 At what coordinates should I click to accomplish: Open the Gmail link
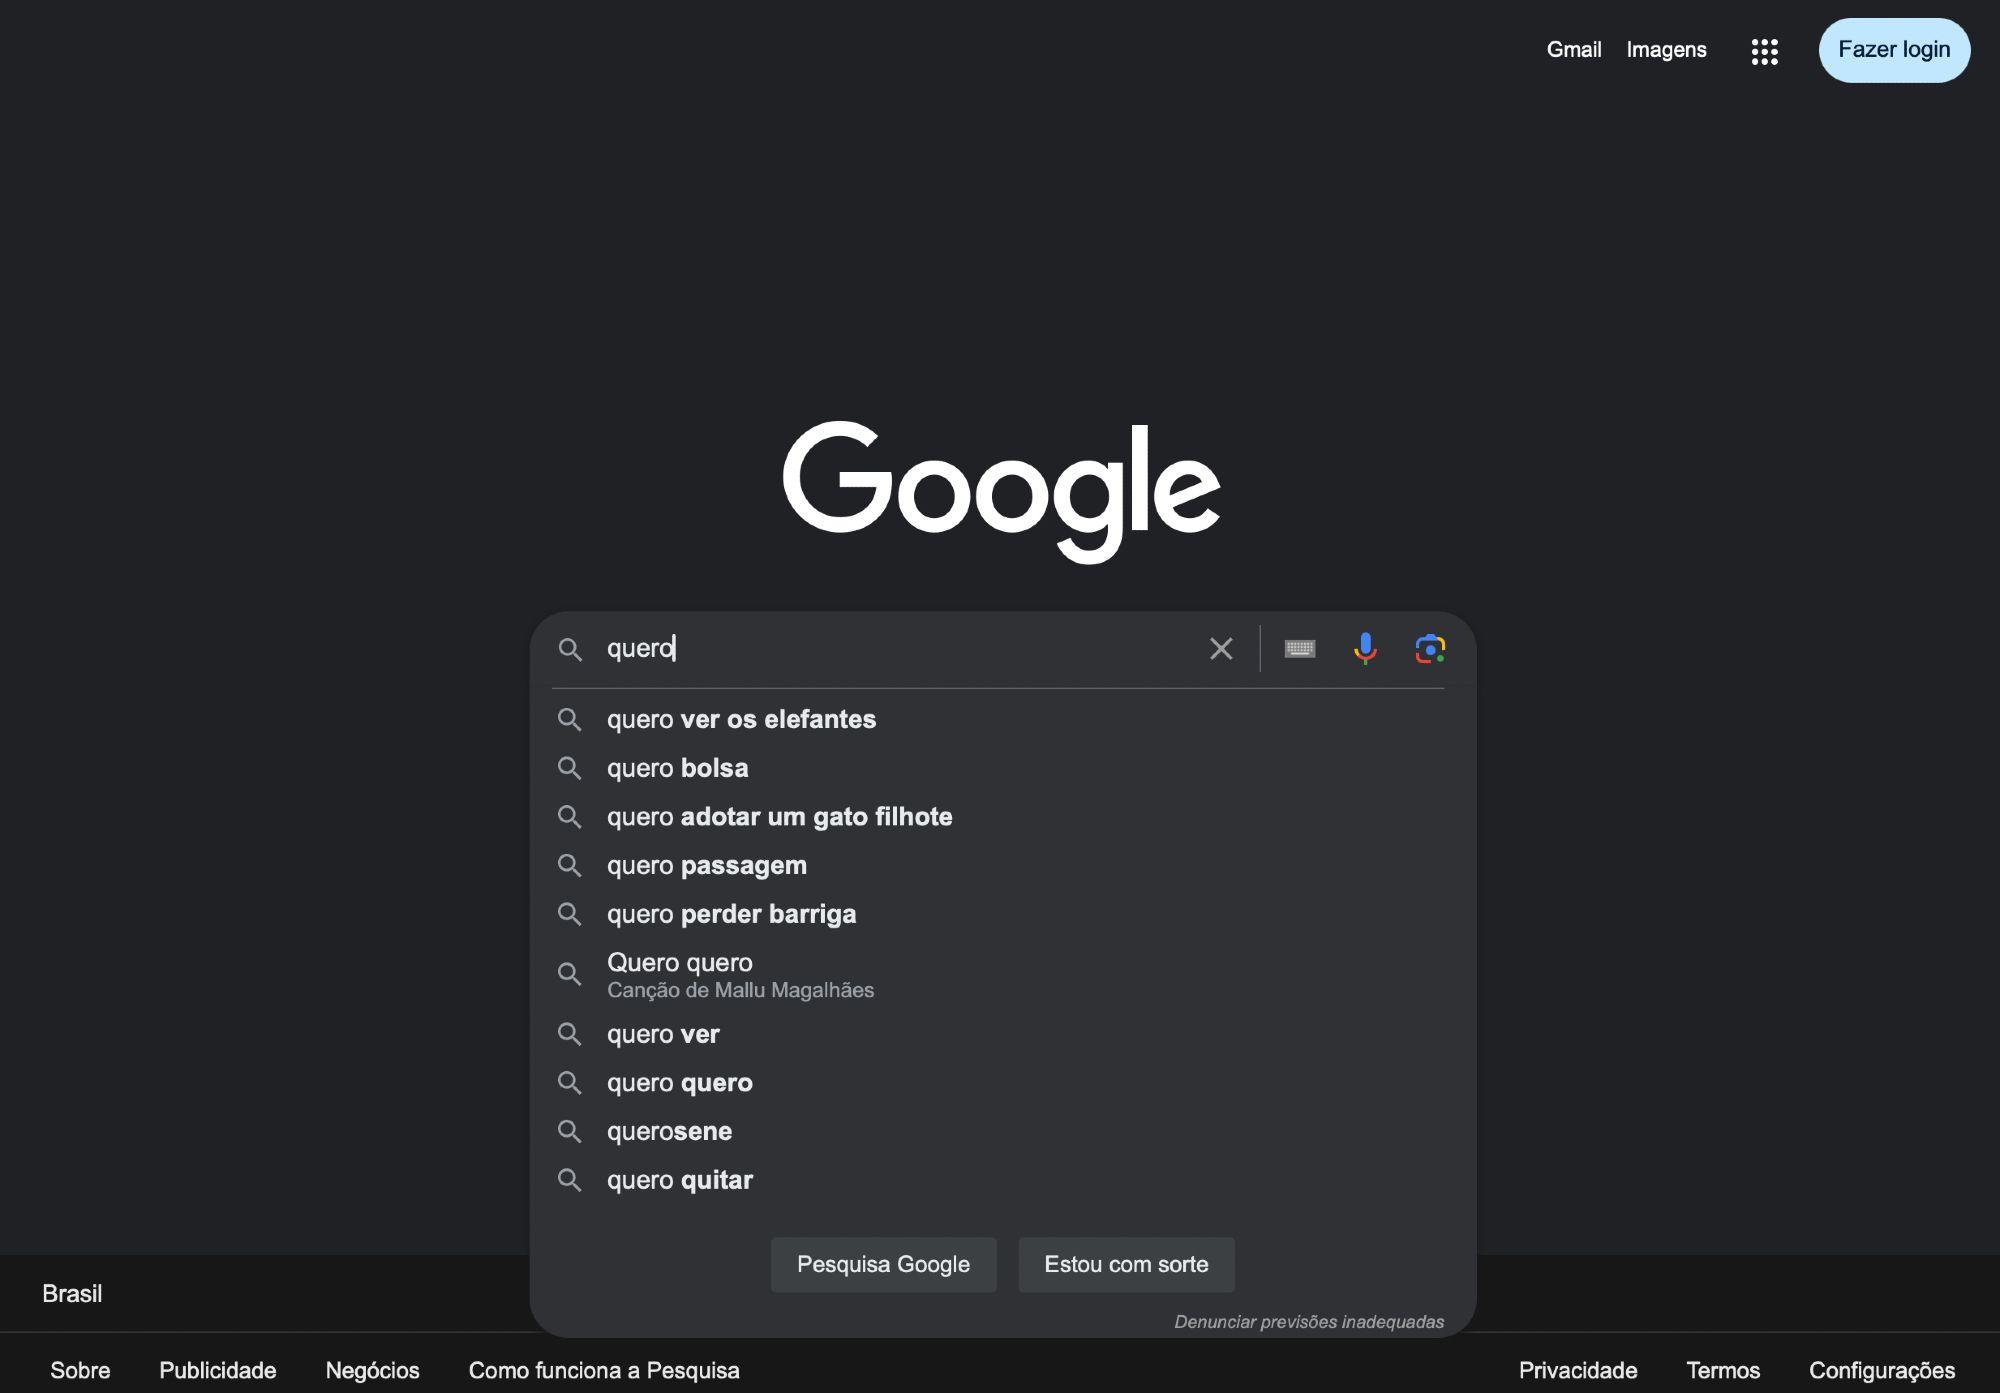tap(1574, 50)
